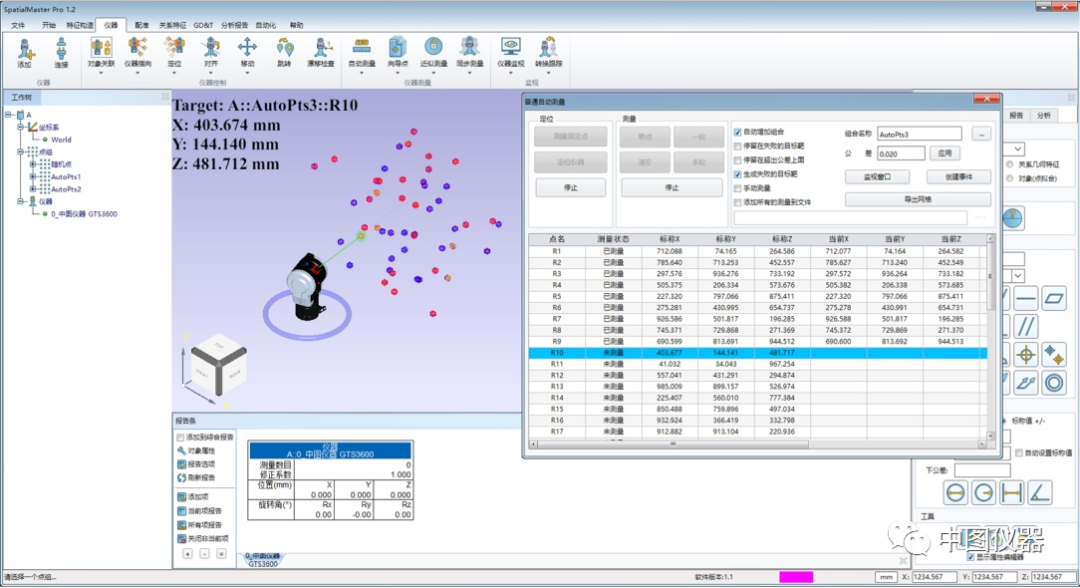Viewport: 1080px width, 588px height.
Task: Open the dropdown under the 移动 toolbar icon
Action: 246,72
